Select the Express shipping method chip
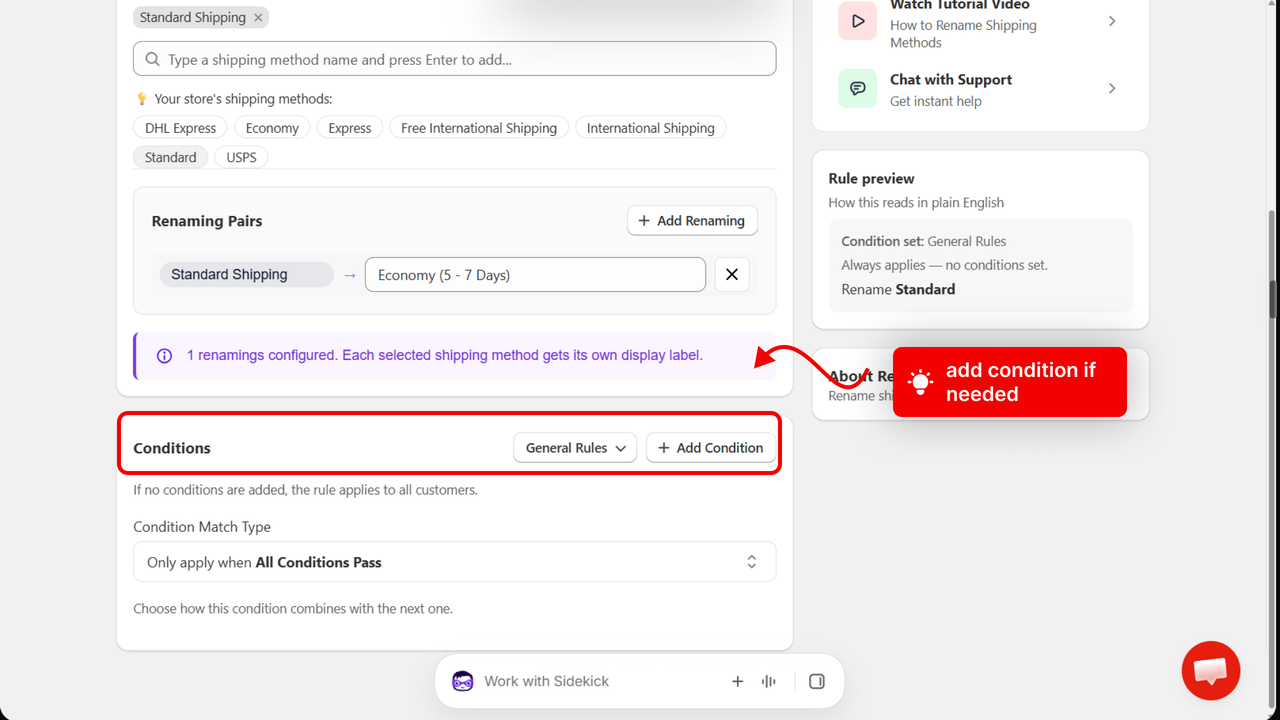1280x720 pixels. (x=350, y=128)
